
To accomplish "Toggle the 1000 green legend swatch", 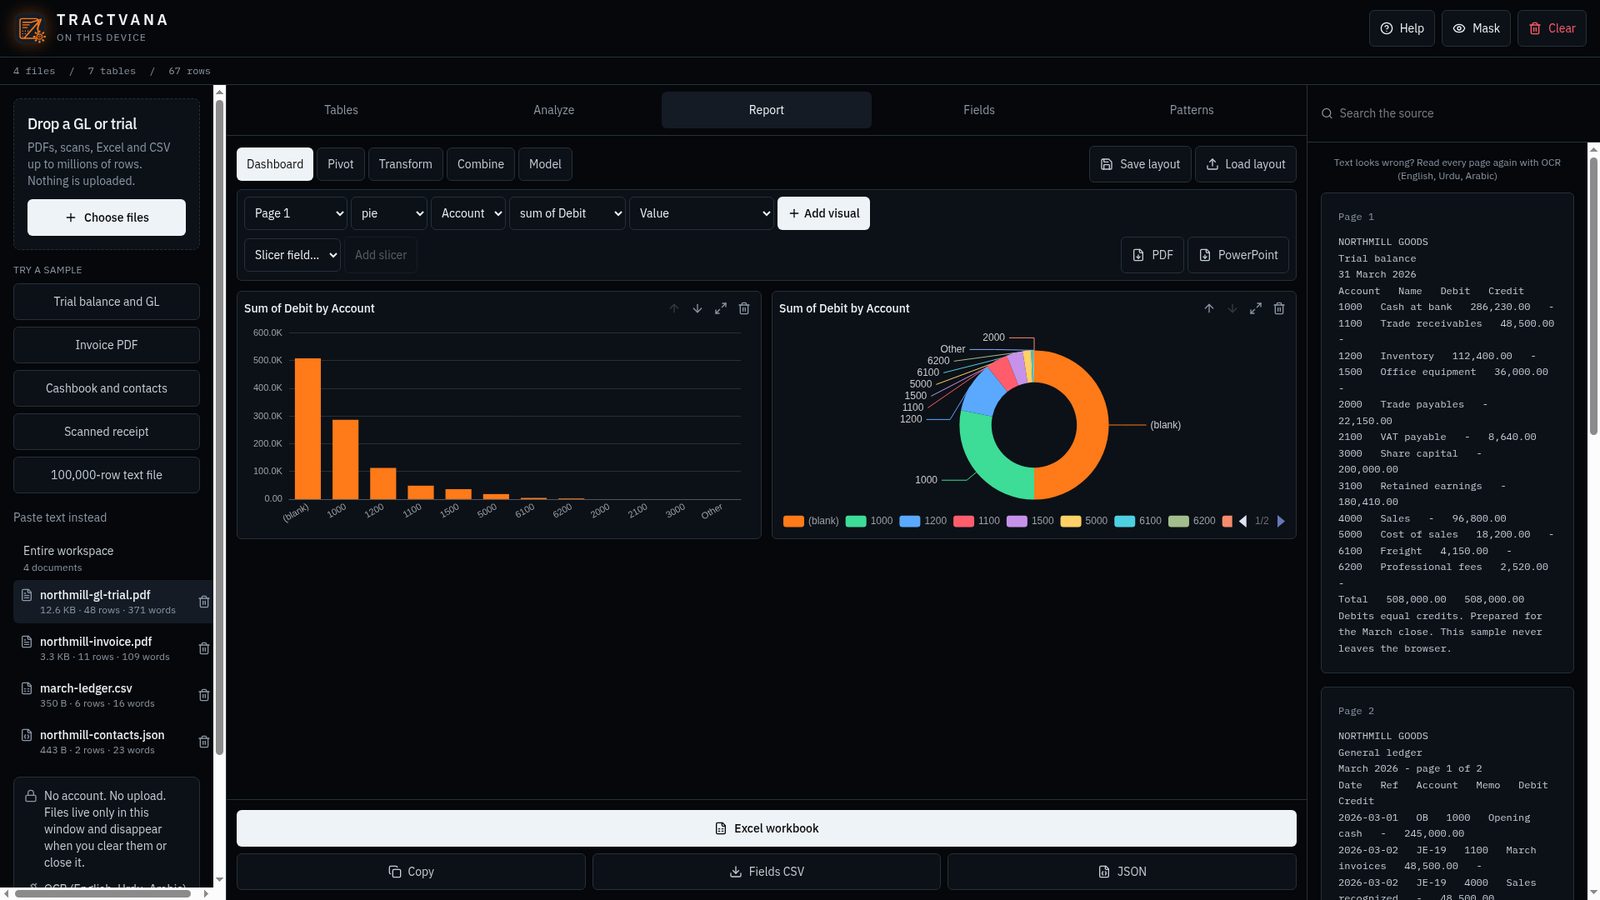I will pos(856,521).
